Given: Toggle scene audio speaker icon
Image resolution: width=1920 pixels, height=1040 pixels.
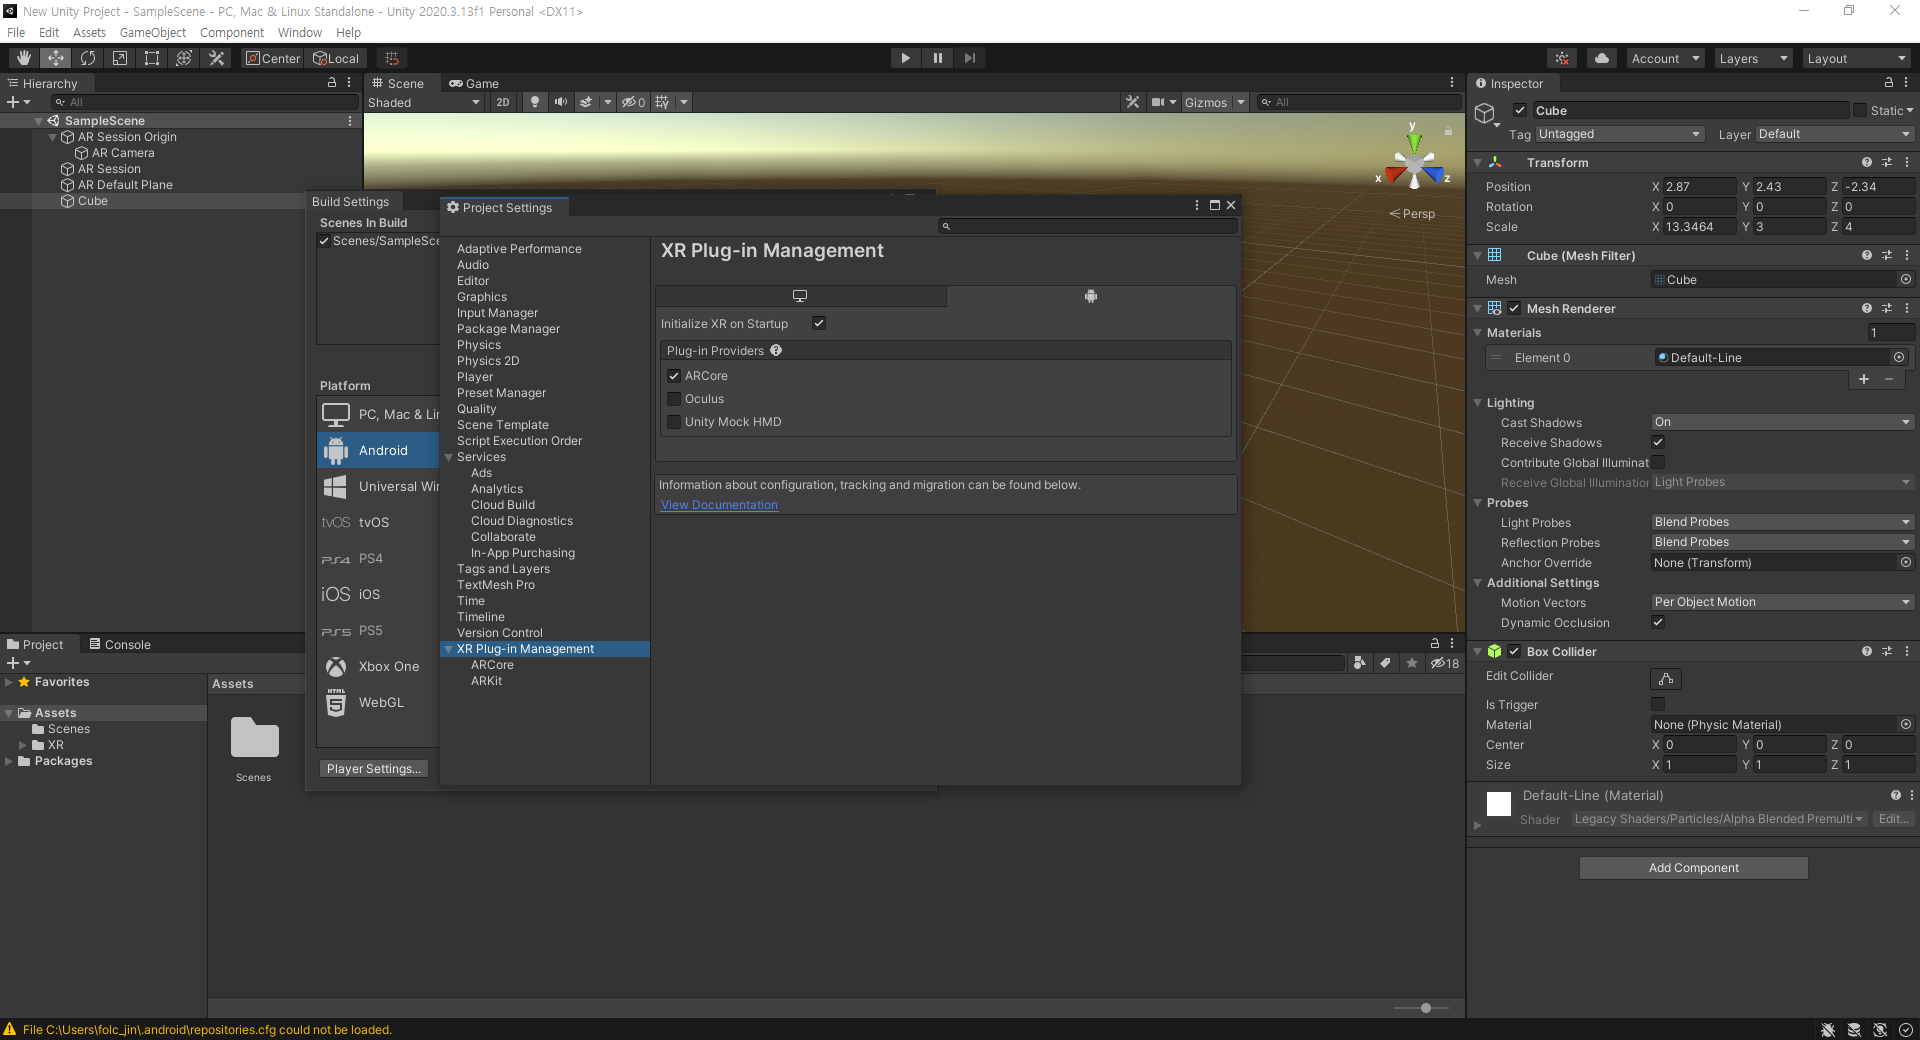Looking at the screenshot, I should point(560,102).
